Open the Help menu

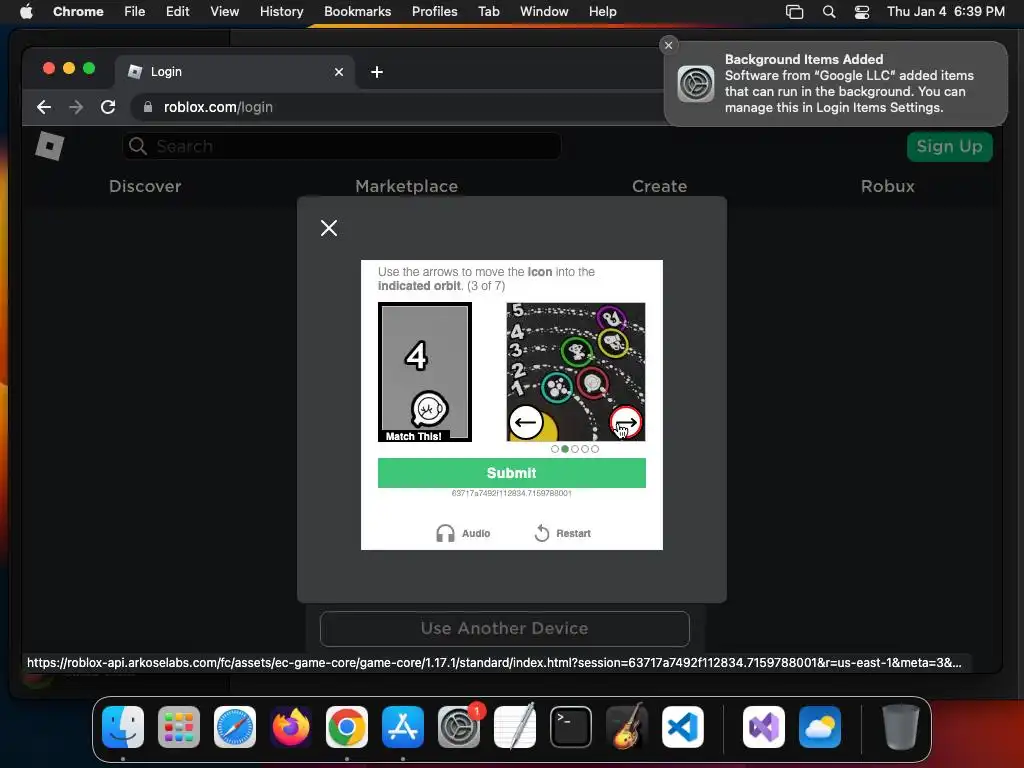[x=602, y=11]
